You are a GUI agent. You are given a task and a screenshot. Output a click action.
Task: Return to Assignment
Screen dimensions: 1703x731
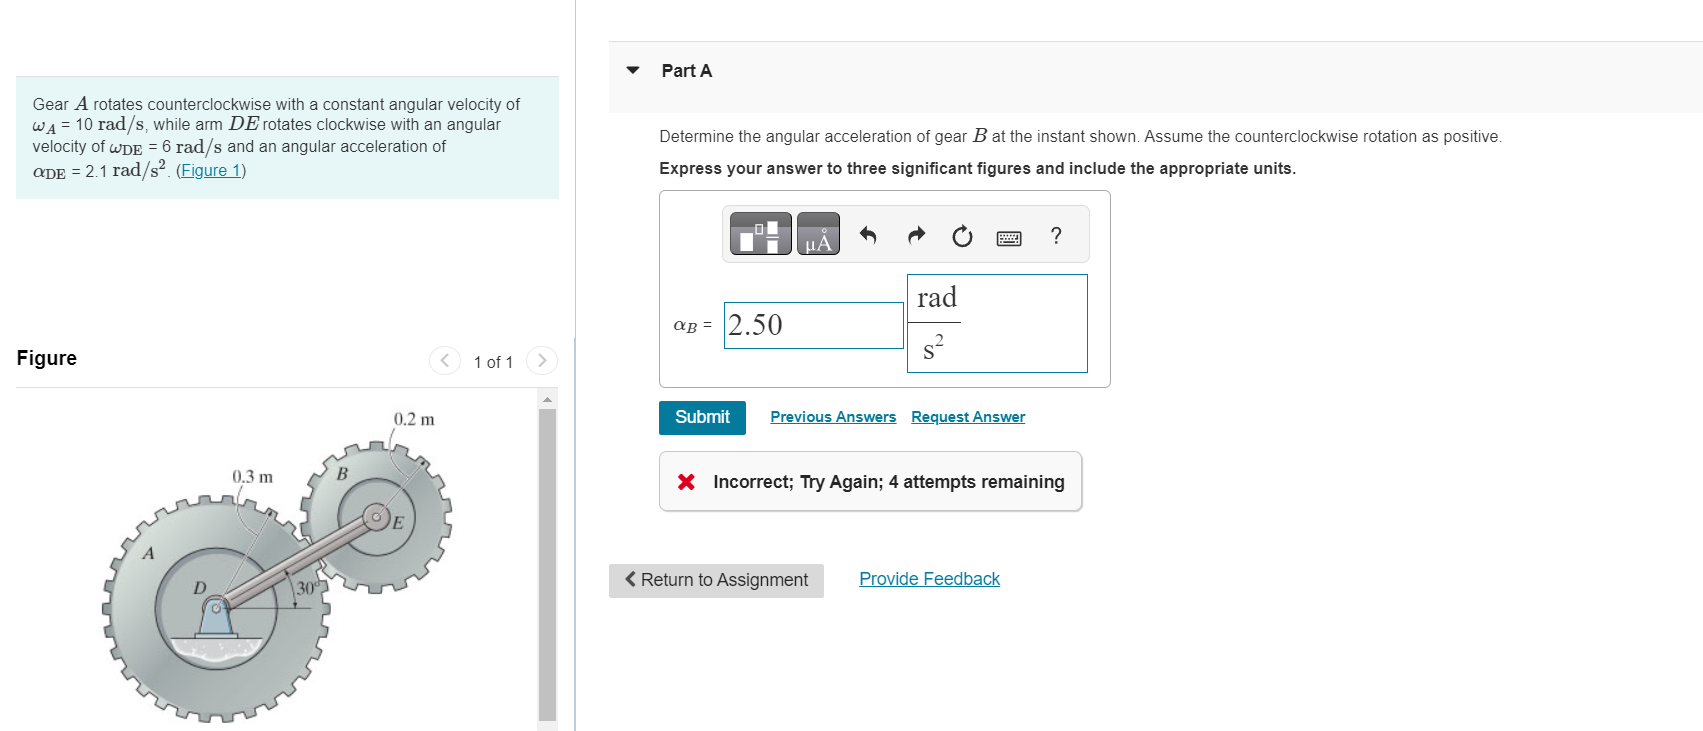(716, 580)
